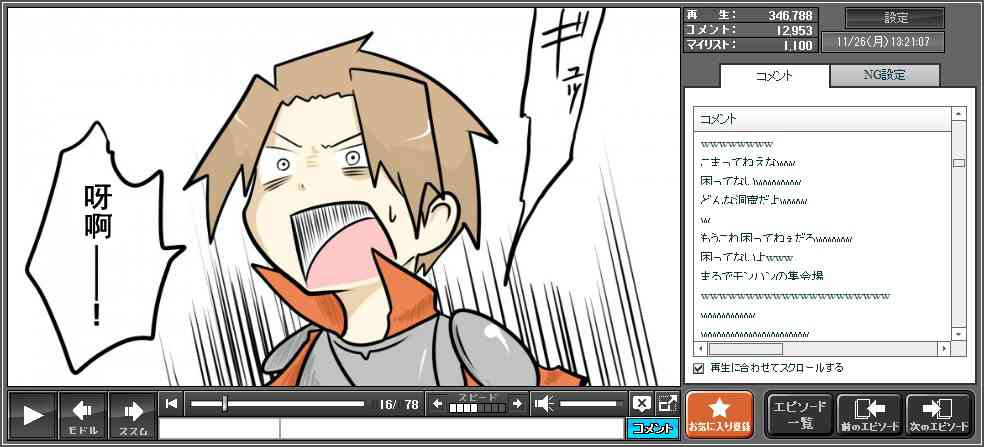Viewport: 984px width, 447px height.
Task: Switch to the NG設定 tab
Action: [884, 76]
